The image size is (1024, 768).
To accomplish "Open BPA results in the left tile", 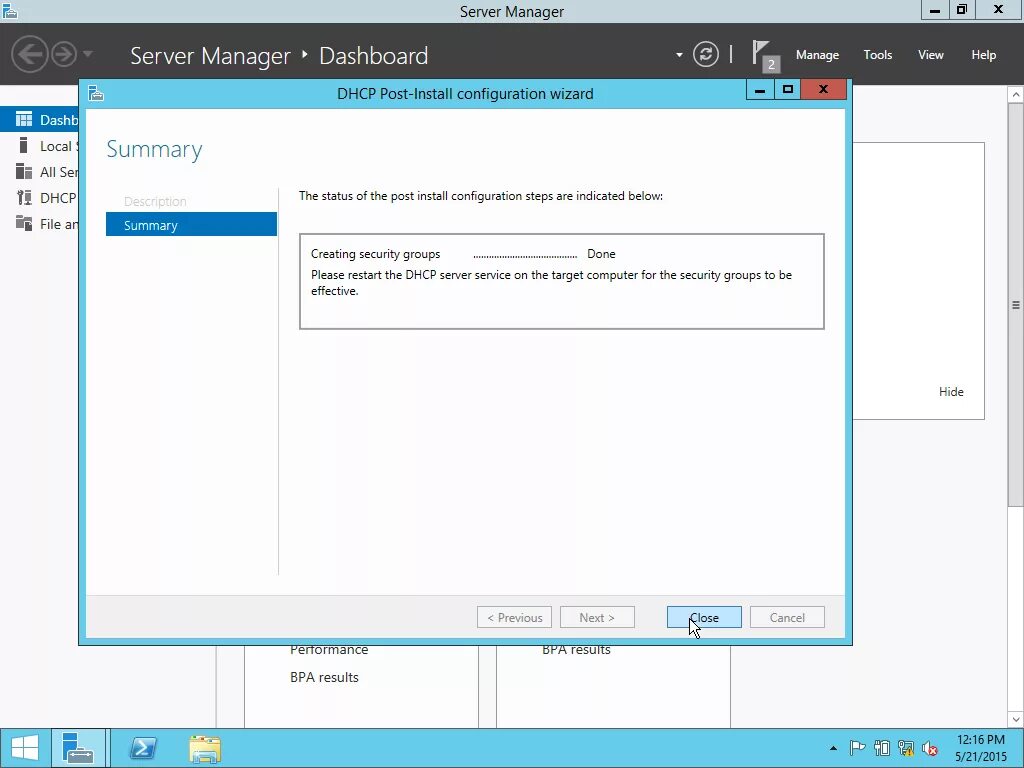I will pos(325,677).
